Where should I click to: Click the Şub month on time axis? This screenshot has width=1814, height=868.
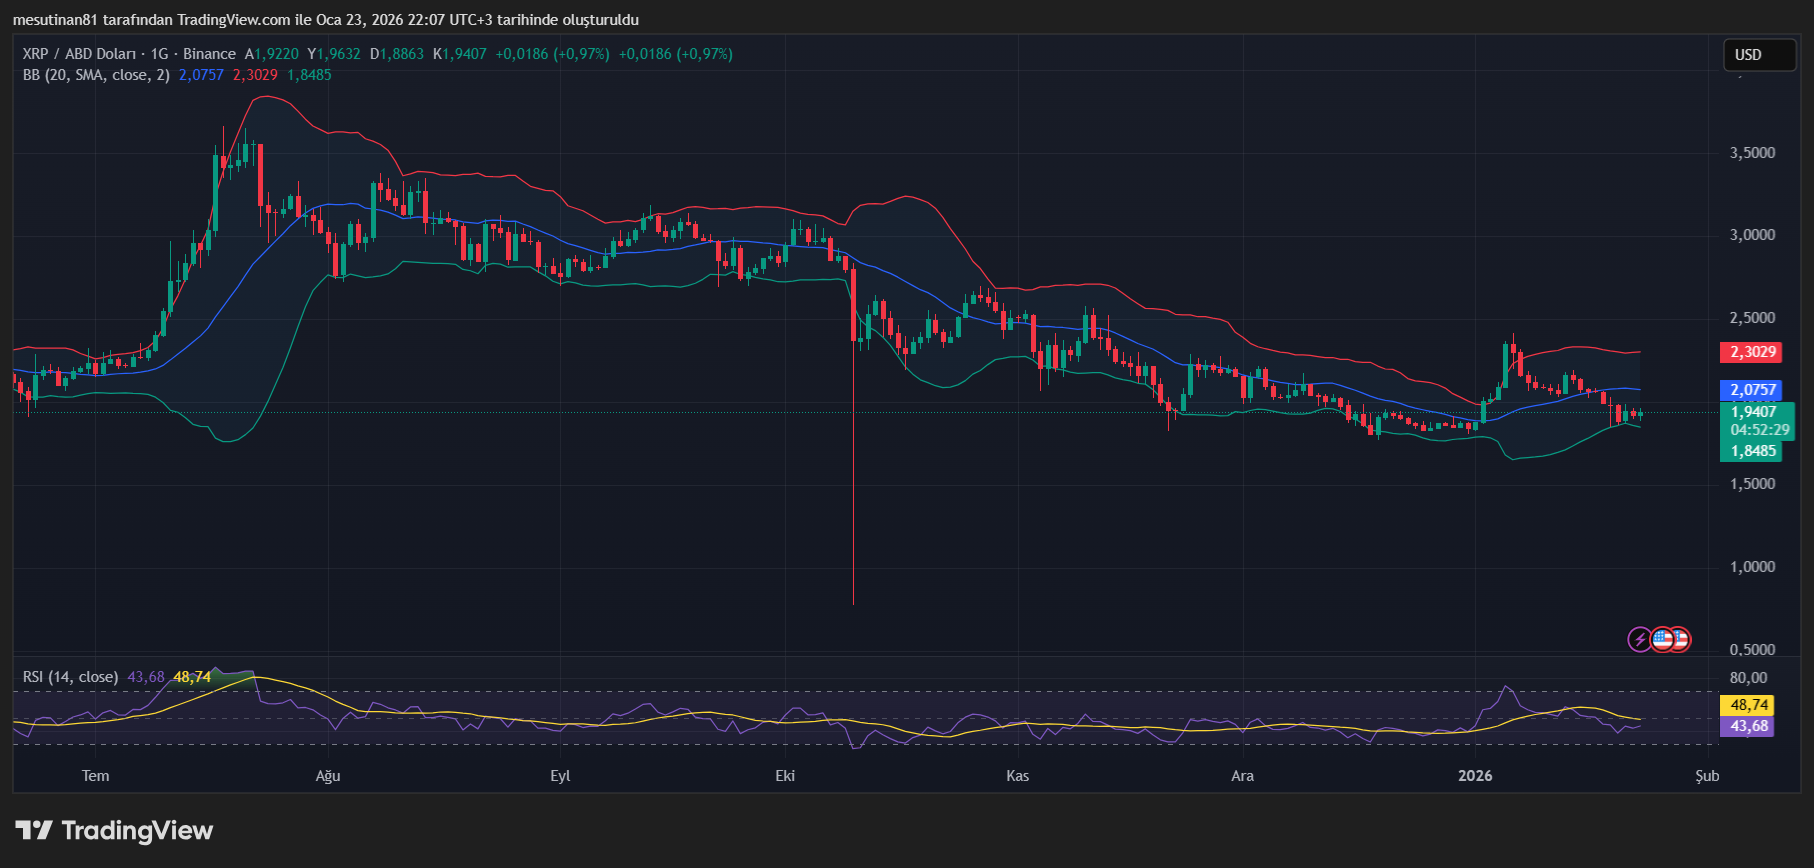(1707, 776)
